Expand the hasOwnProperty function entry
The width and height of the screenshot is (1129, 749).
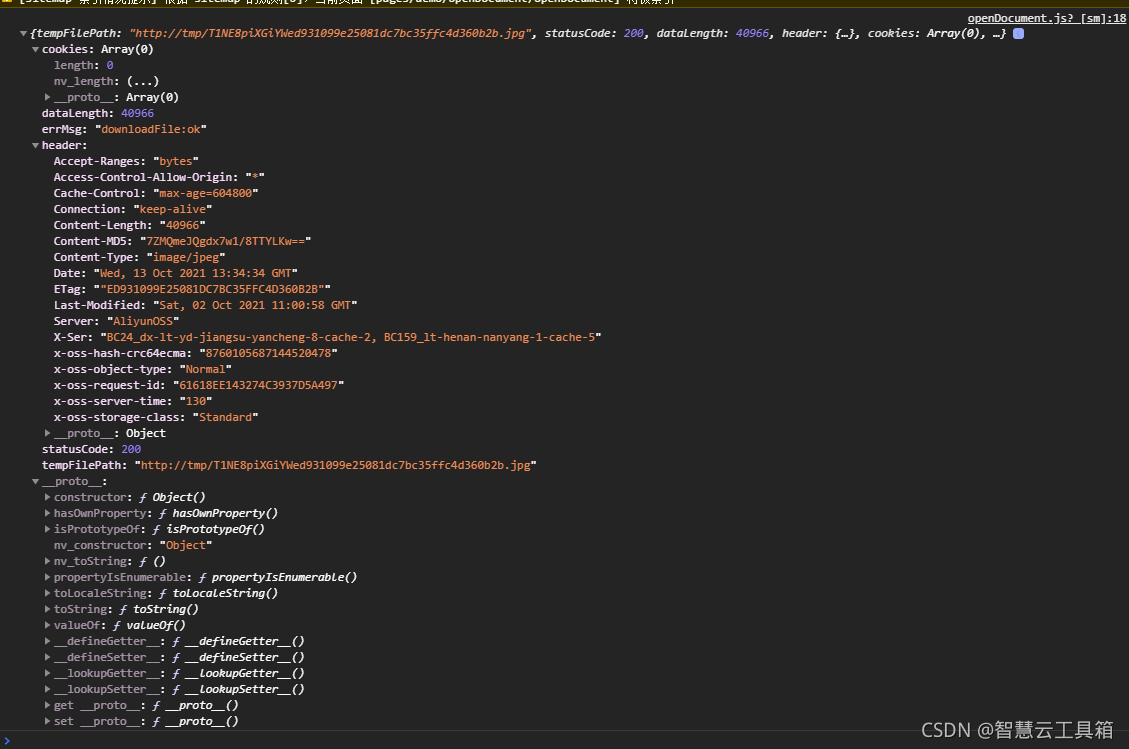[x=48, y=513]
